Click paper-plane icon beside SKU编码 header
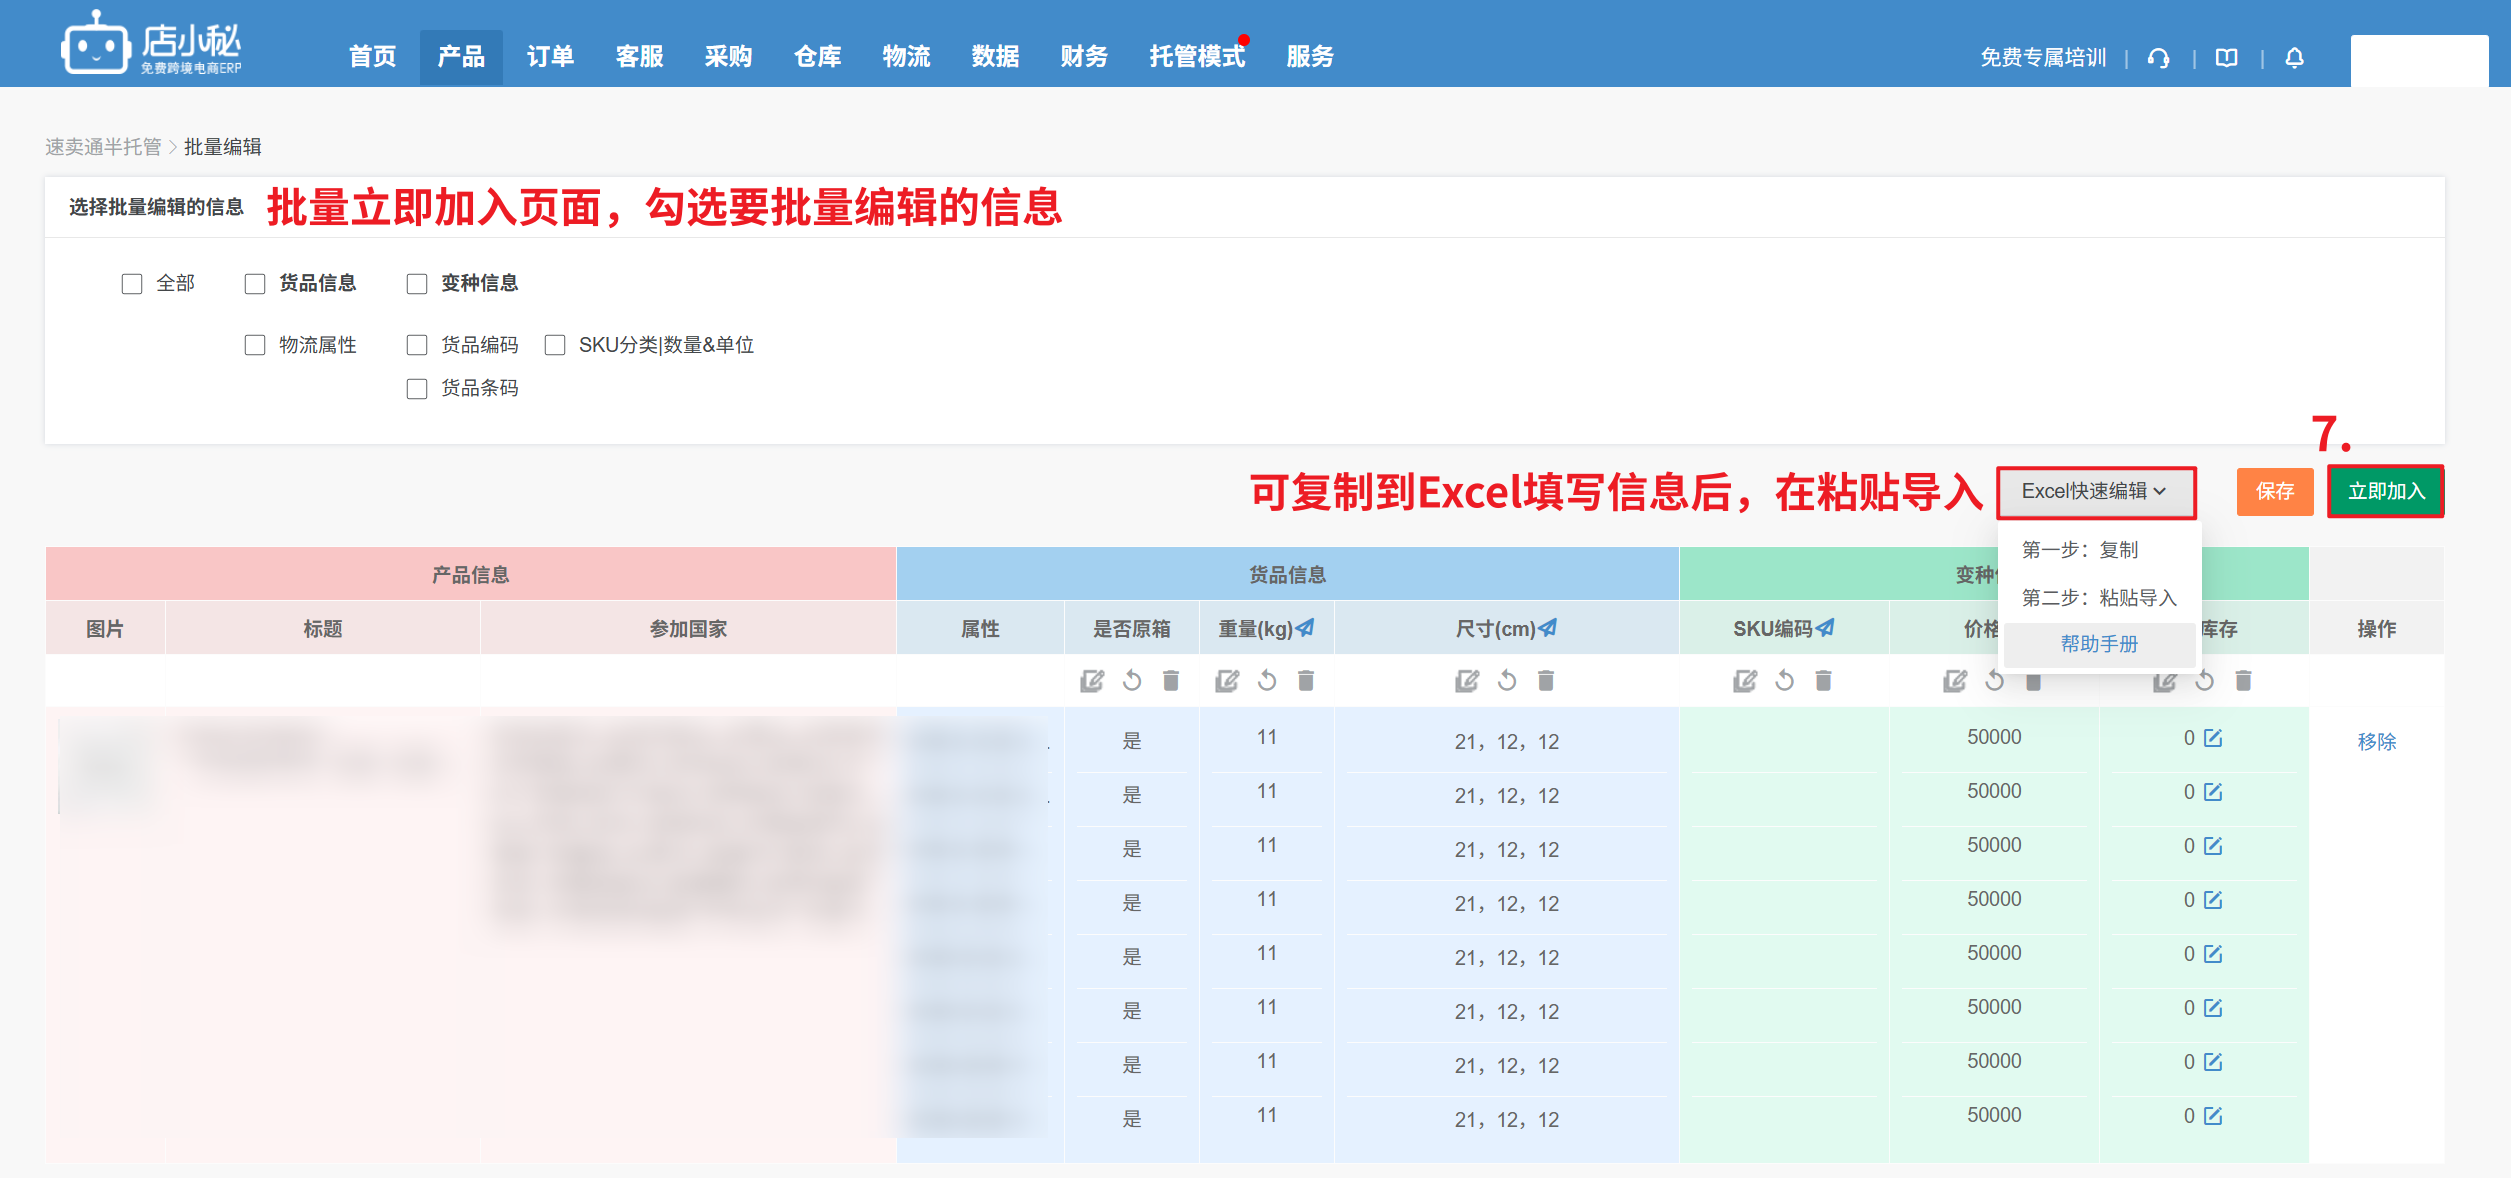This screenshot has width=2511, height=1178. coord(1825,628)
